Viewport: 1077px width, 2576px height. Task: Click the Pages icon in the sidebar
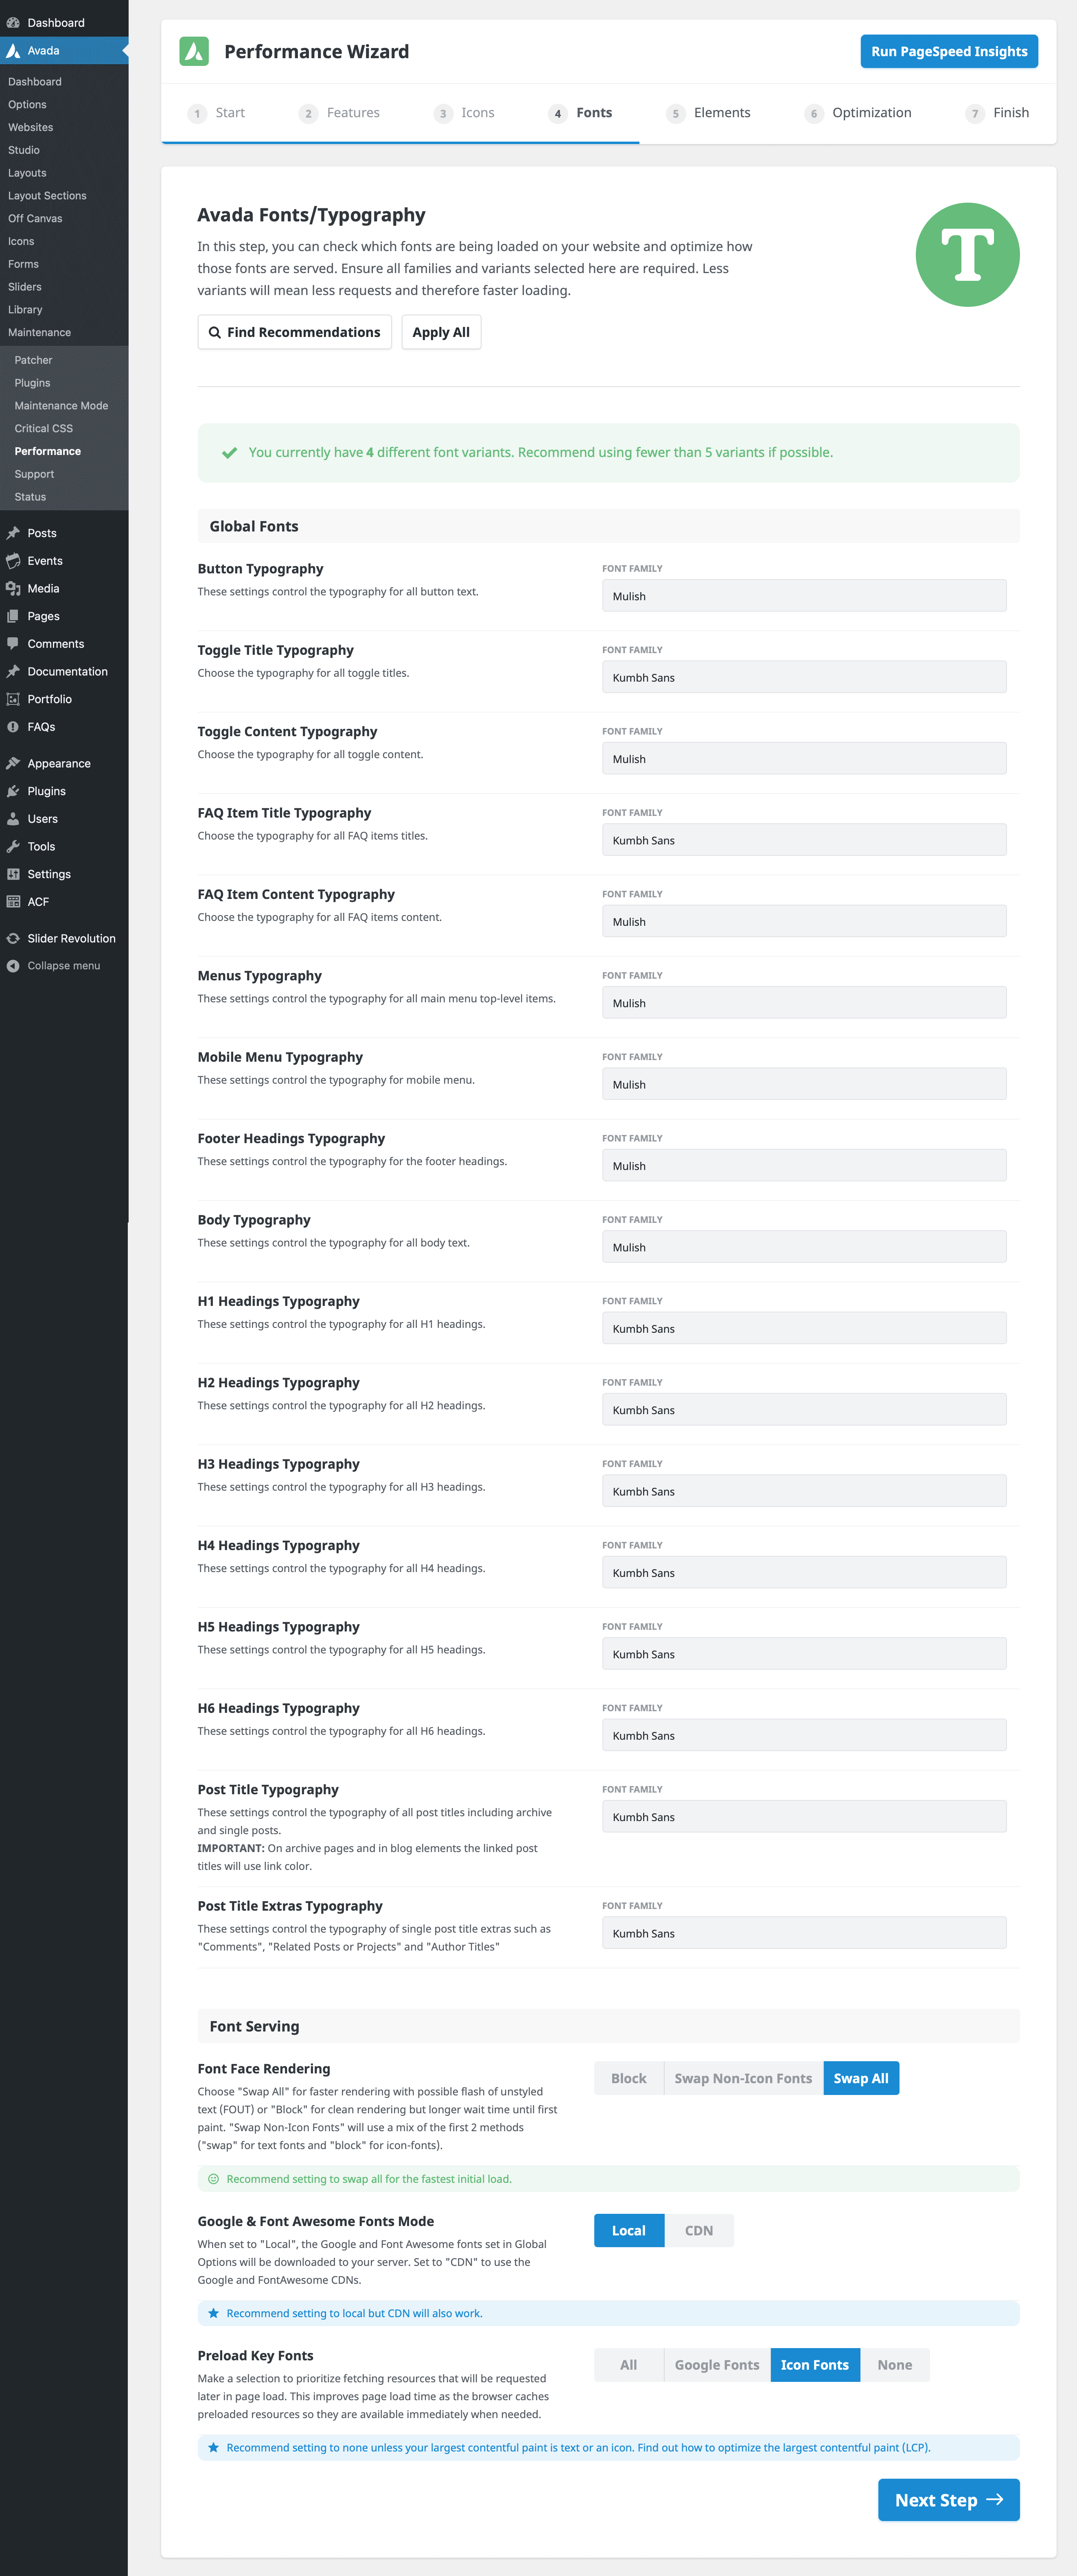click(13, 616)
